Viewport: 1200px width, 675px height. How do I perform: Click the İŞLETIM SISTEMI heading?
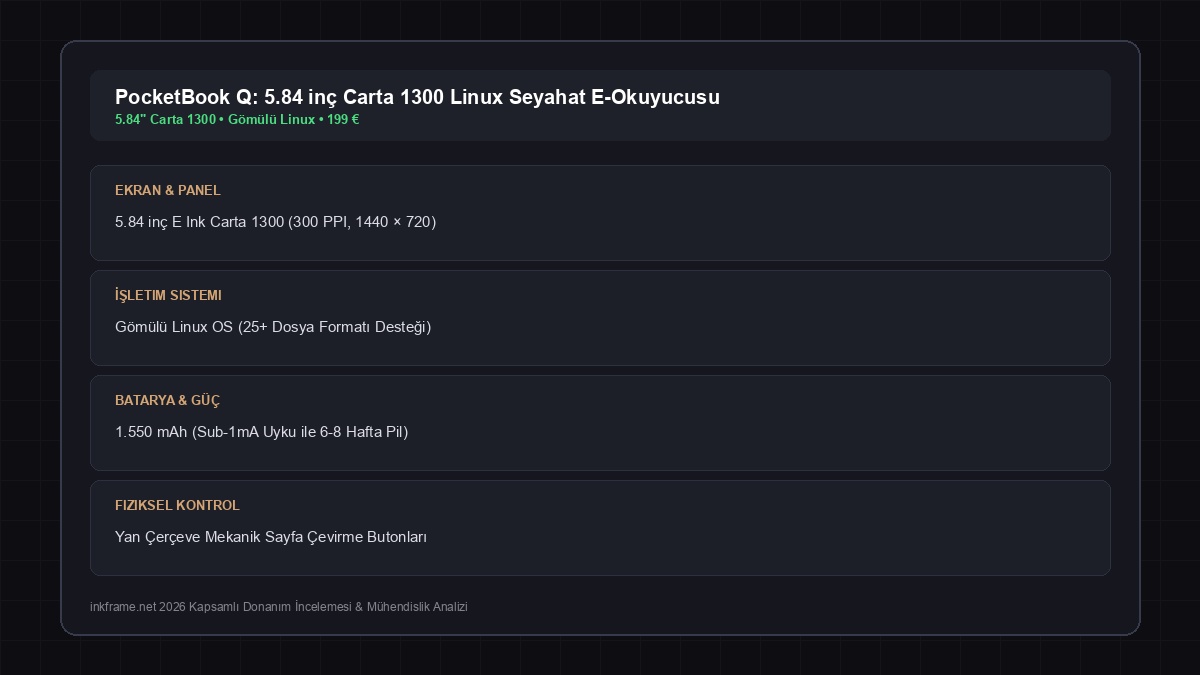tap(168, 295)
